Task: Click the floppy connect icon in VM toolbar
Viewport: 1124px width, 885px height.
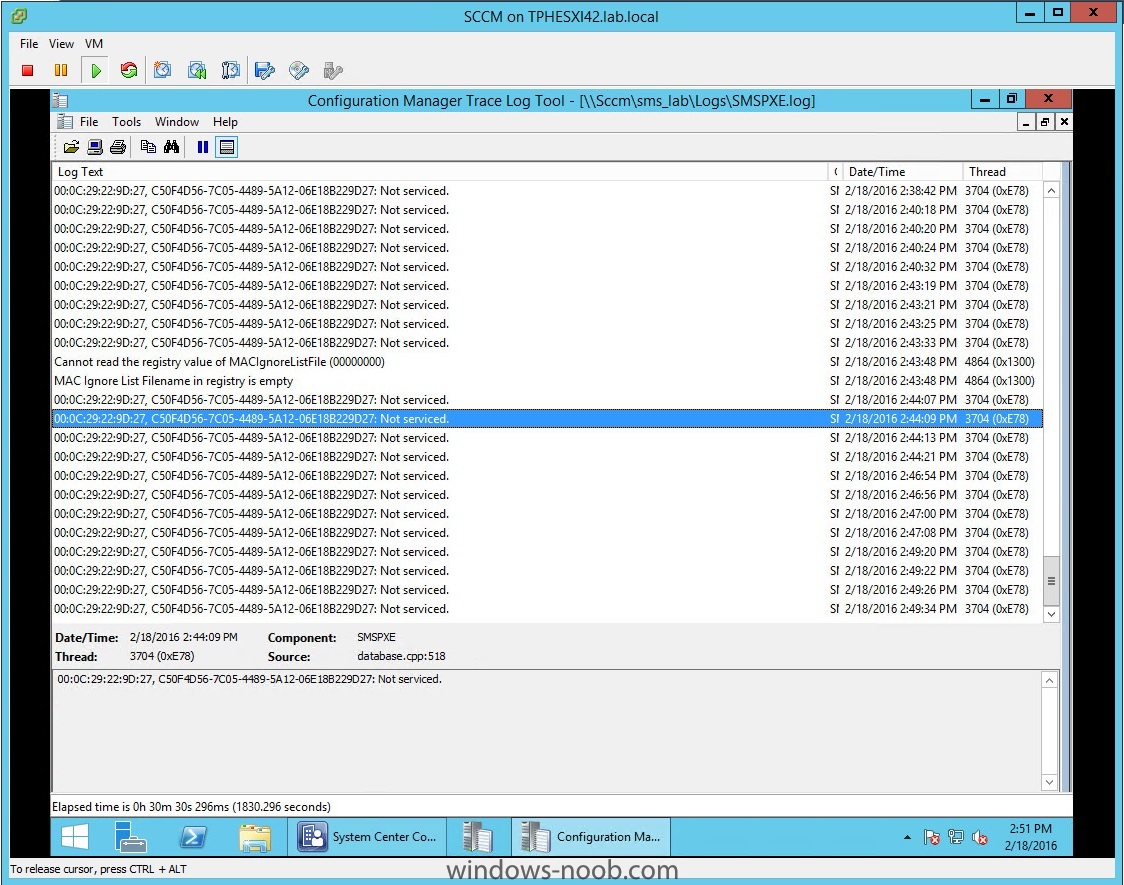Action: click(x=265, y=70)
